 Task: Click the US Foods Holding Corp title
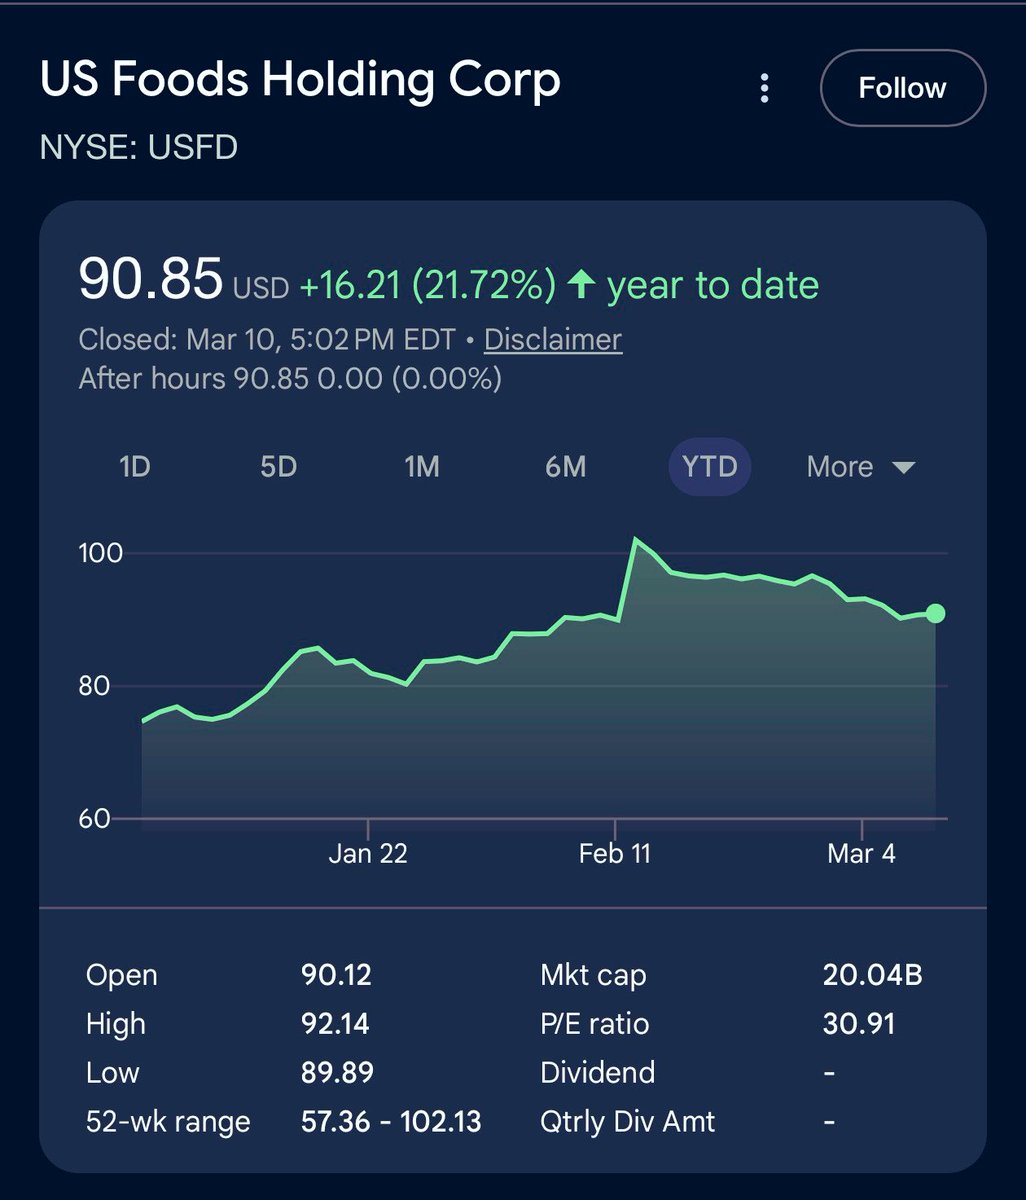[300, 80]
